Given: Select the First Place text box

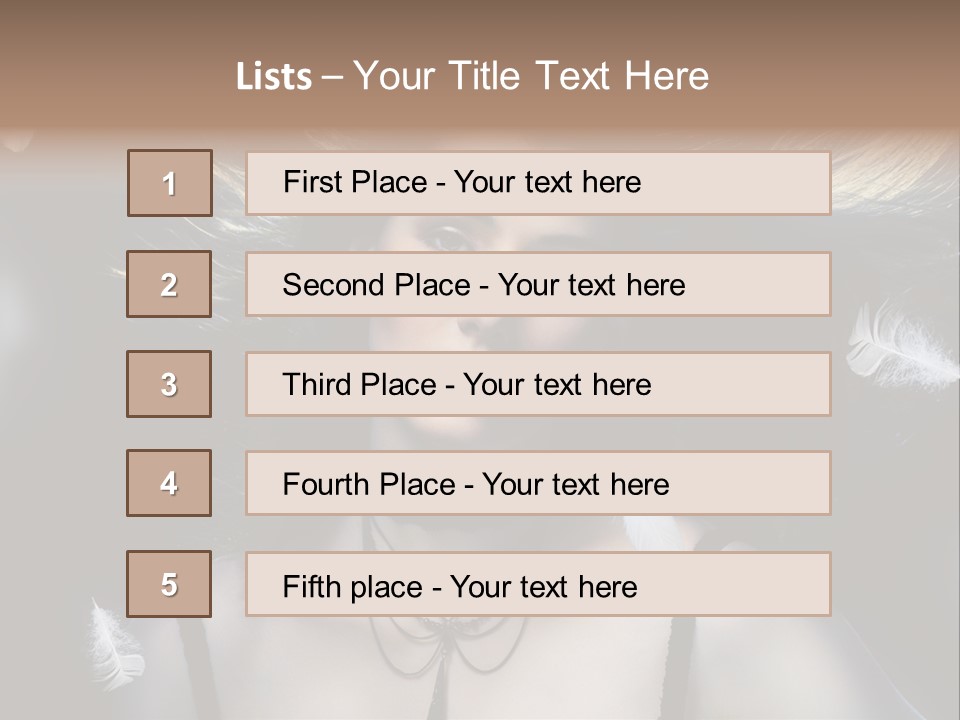Looking at the screenshot, I should [538, 183].
